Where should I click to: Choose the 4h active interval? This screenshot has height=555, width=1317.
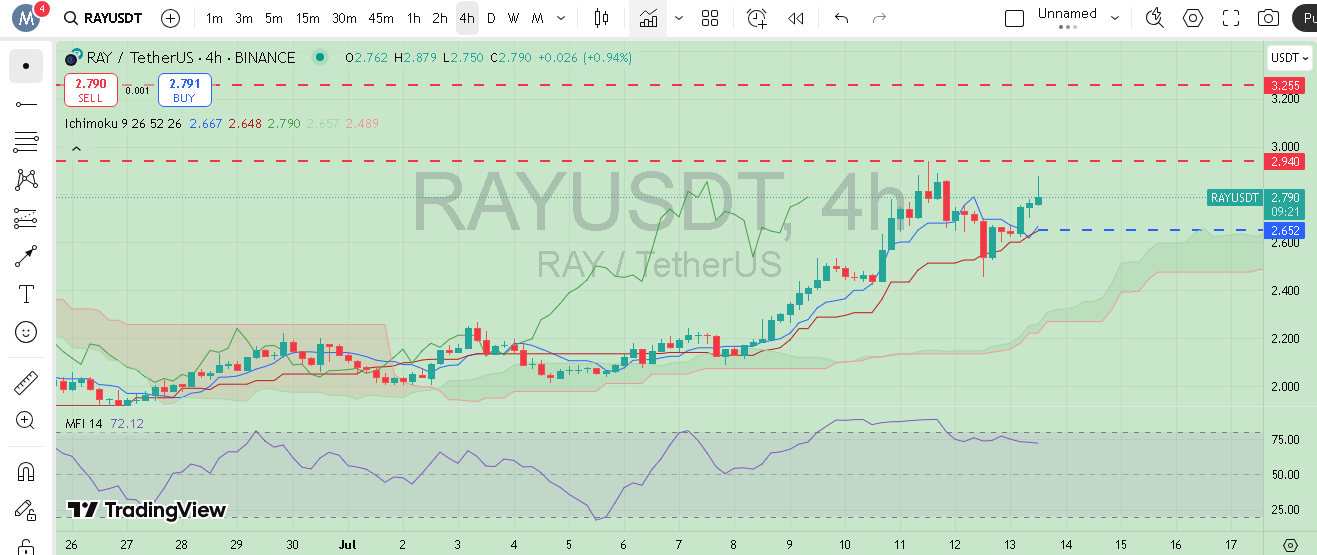[x=467, y=18]
